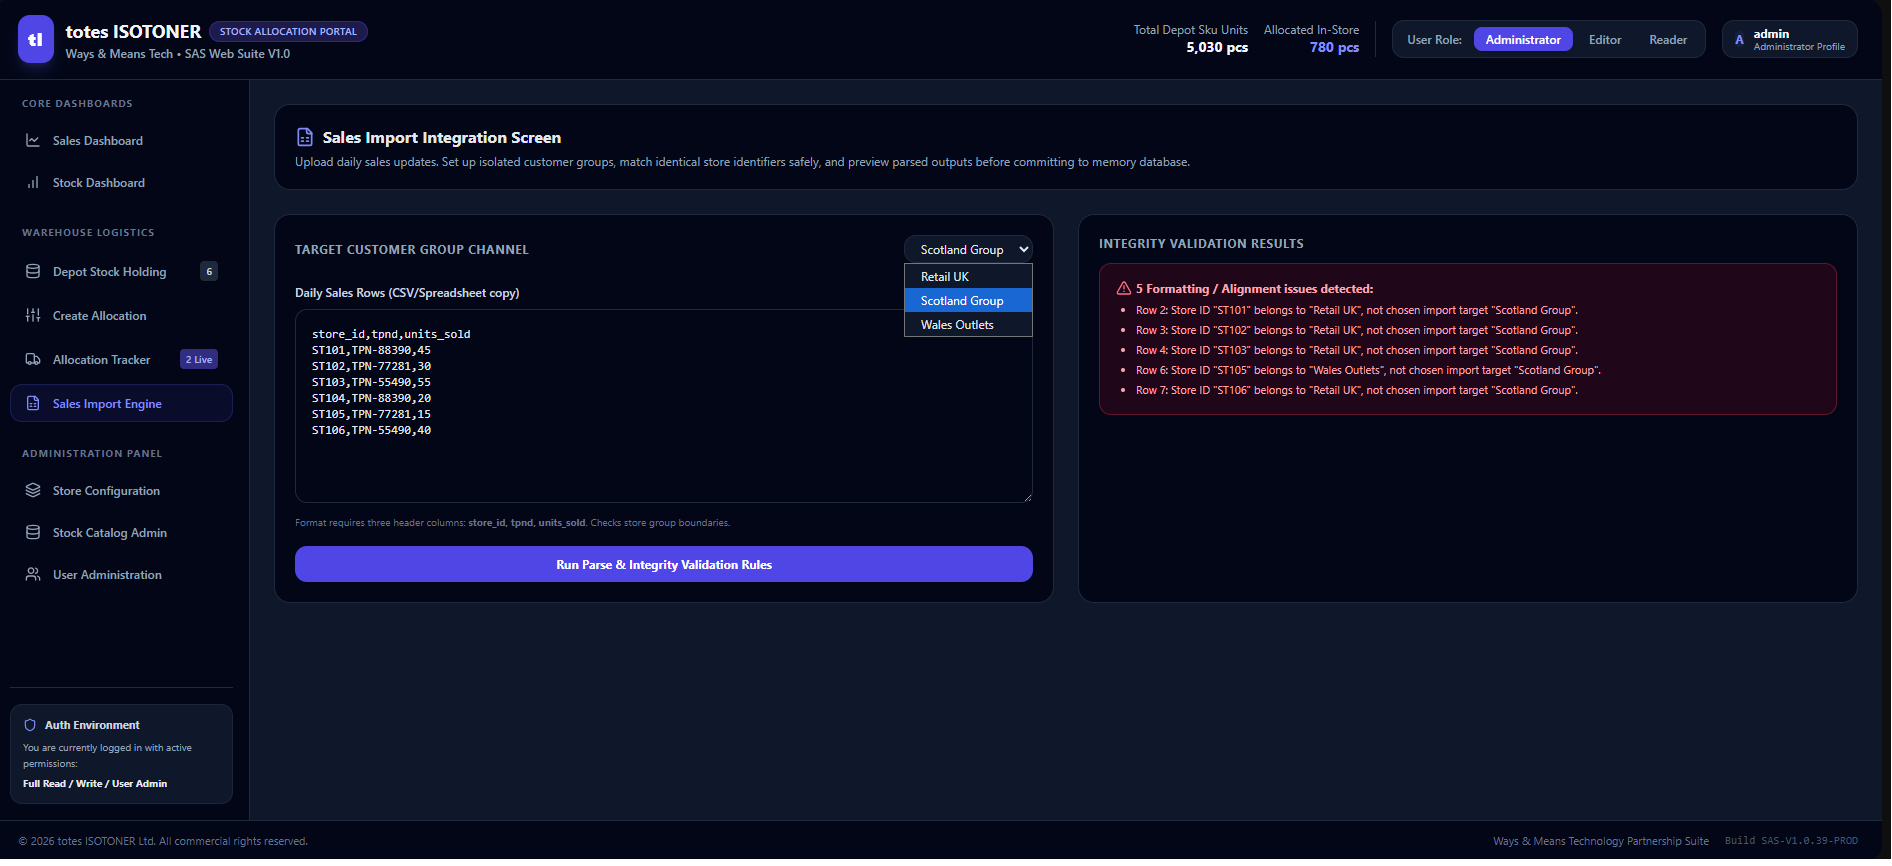
Task: Switch user role to Administrator
Action: [x=1523, y=40]
